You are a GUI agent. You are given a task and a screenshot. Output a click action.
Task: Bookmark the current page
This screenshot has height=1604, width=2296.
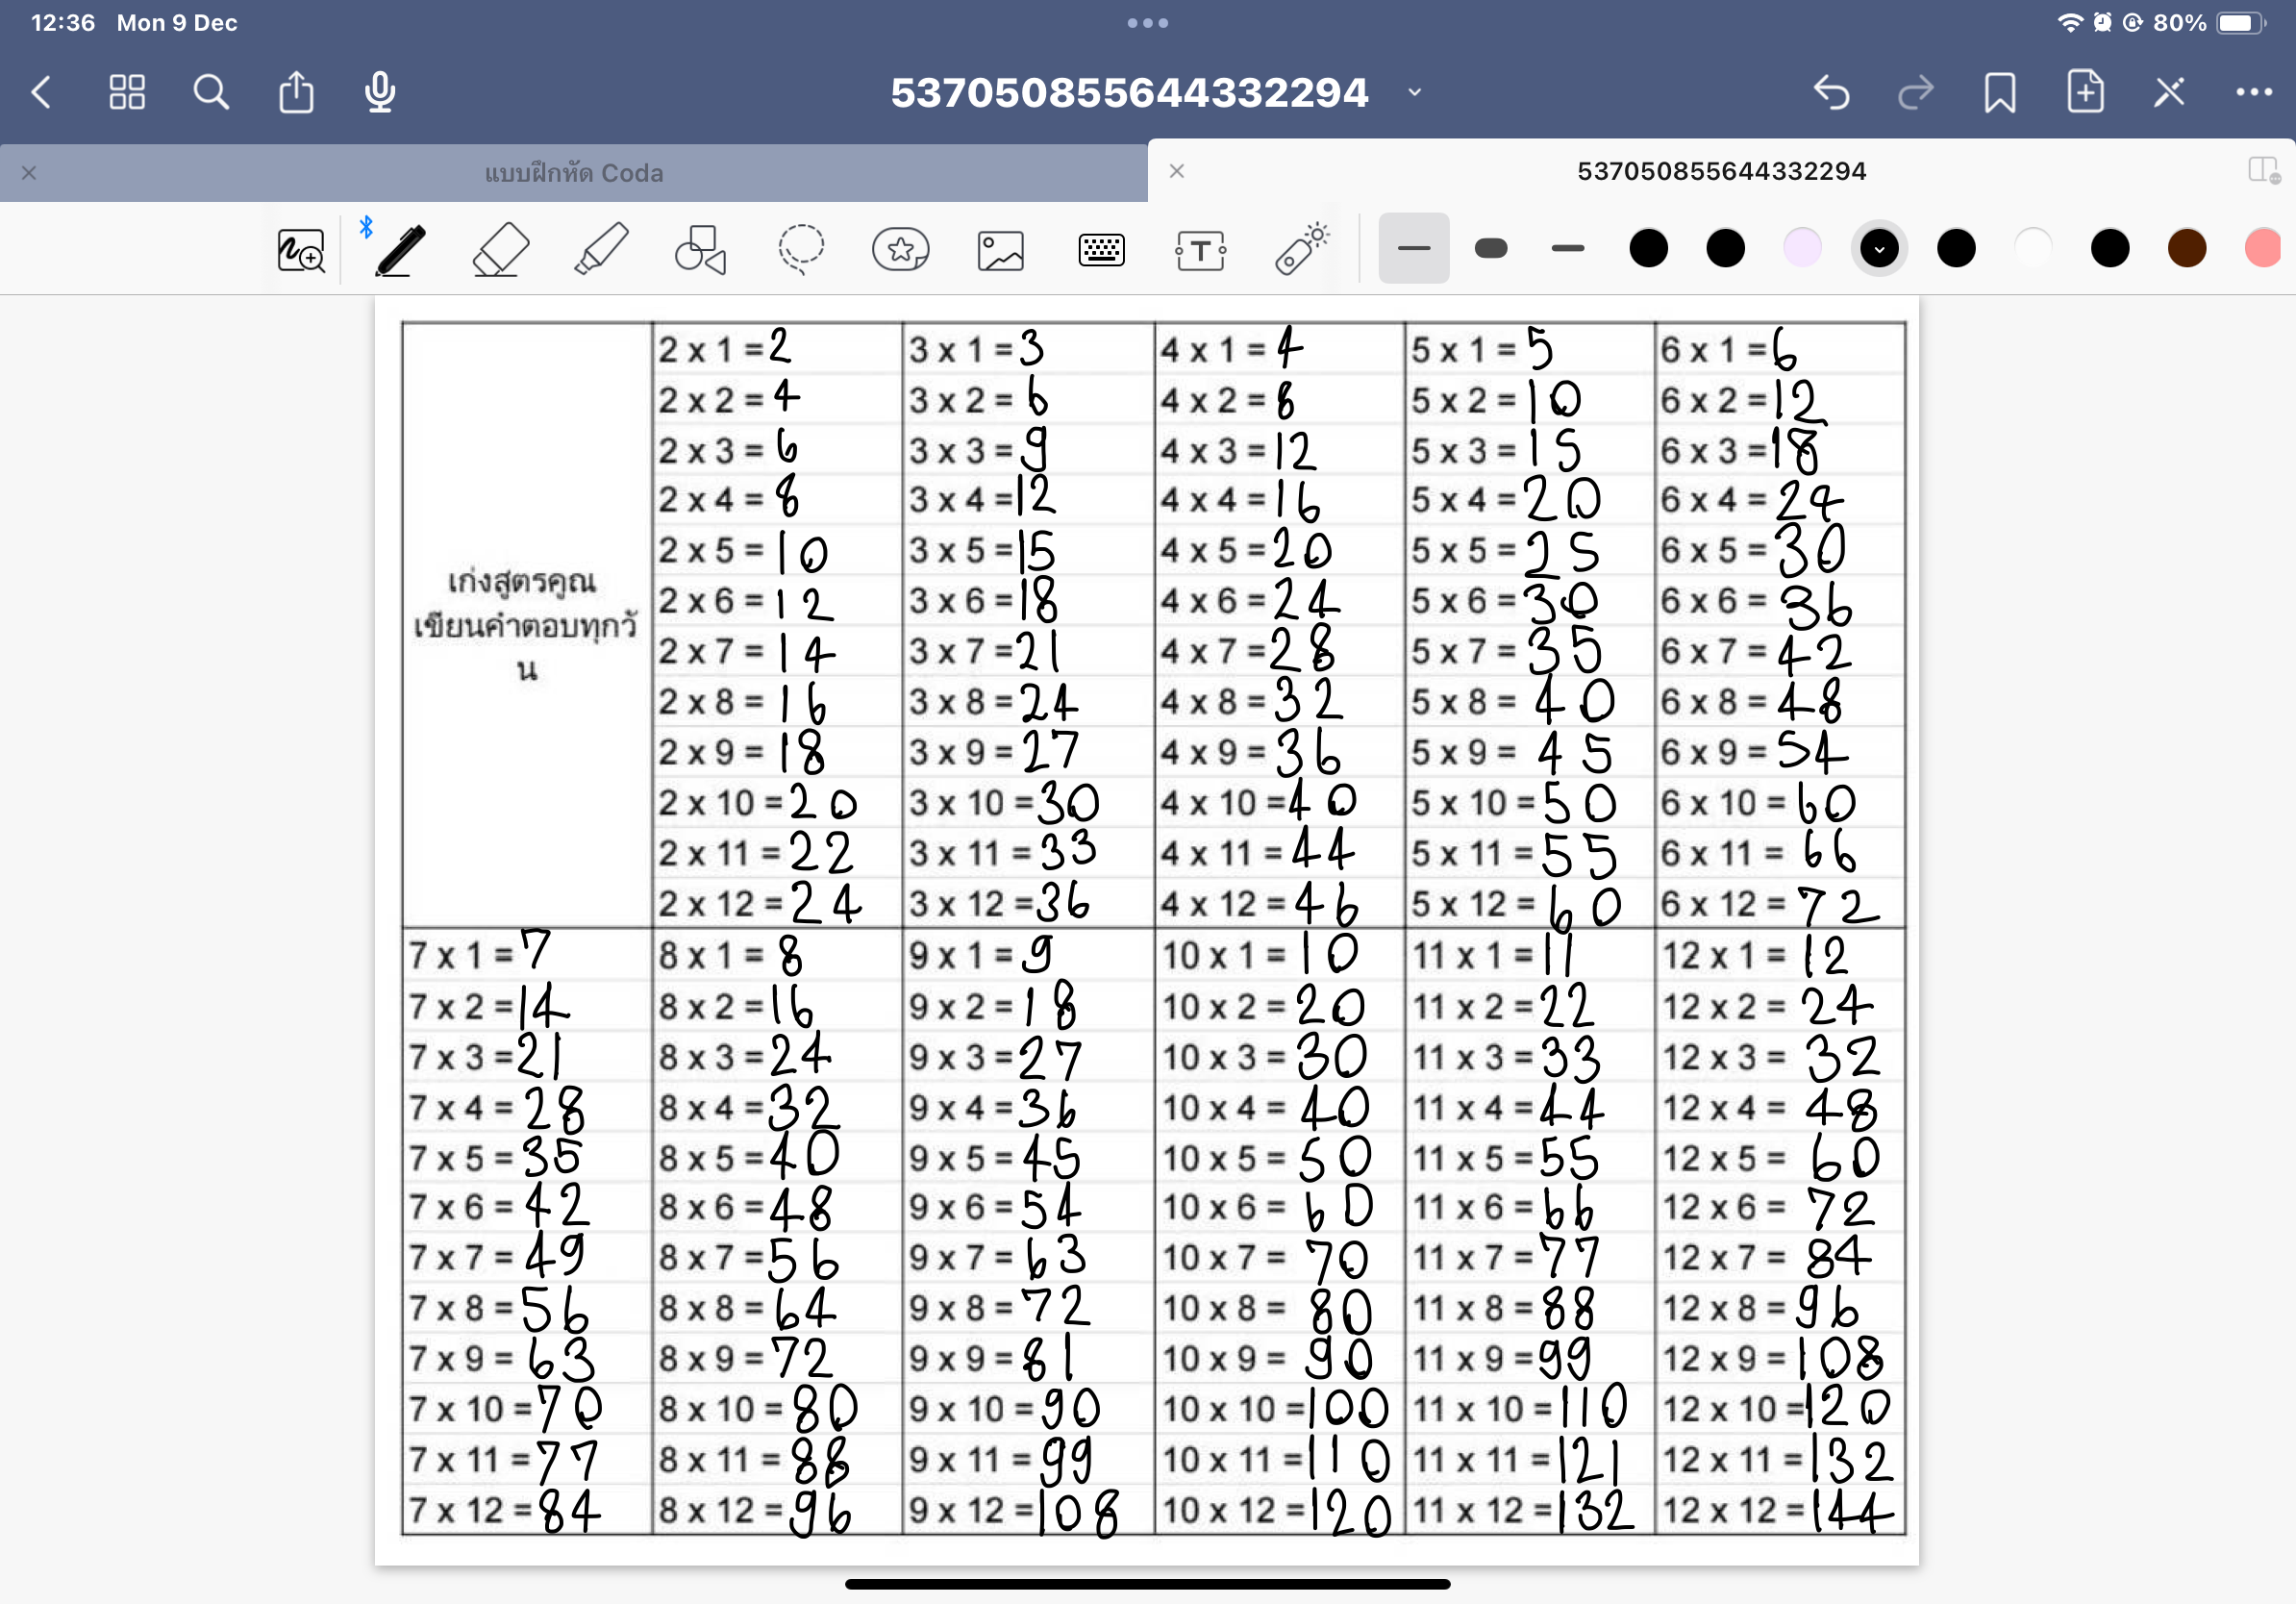pyautogui.click(x=2000, y=92)
